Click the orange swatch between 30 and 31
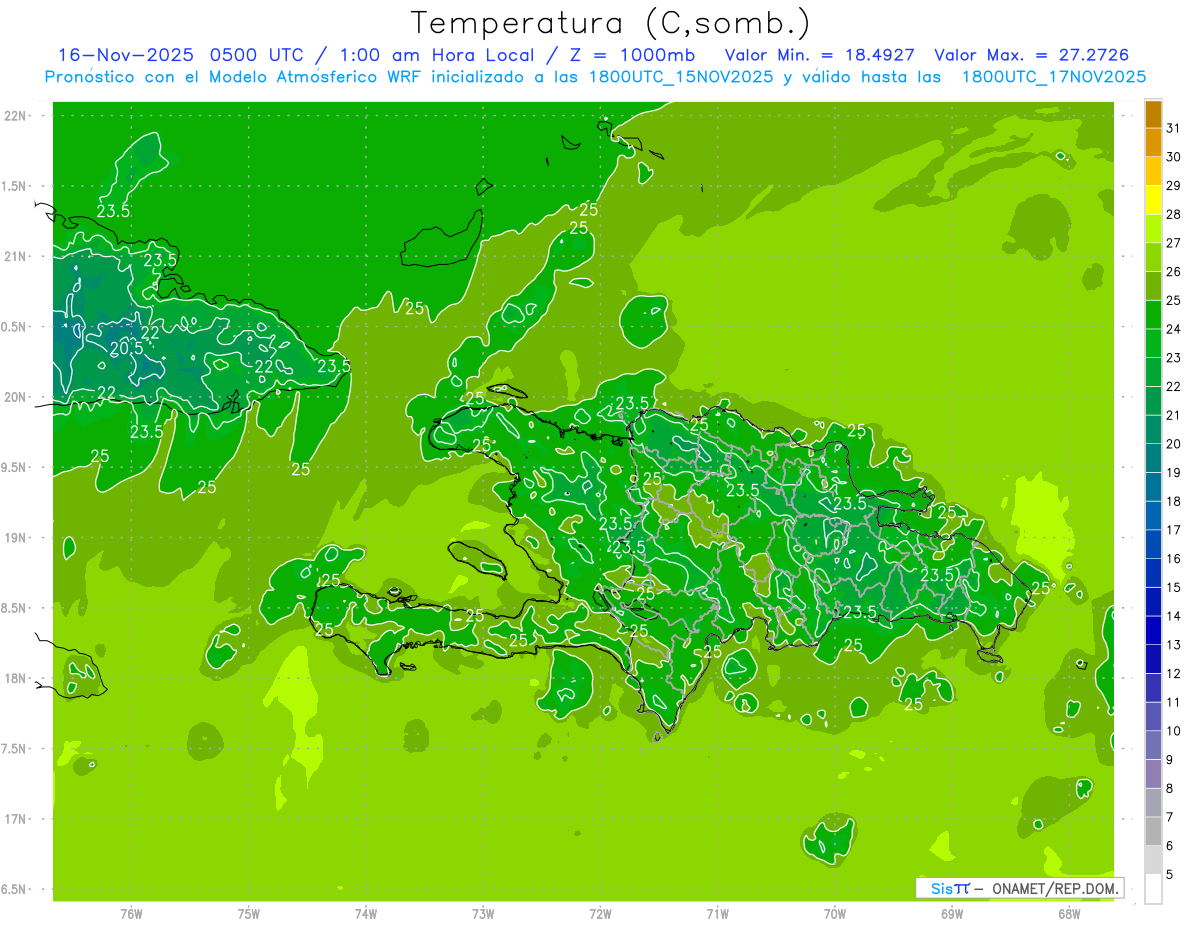The height and width of the screenshot is (927, 1200). pyautogui.click(x=1153, y=142)
